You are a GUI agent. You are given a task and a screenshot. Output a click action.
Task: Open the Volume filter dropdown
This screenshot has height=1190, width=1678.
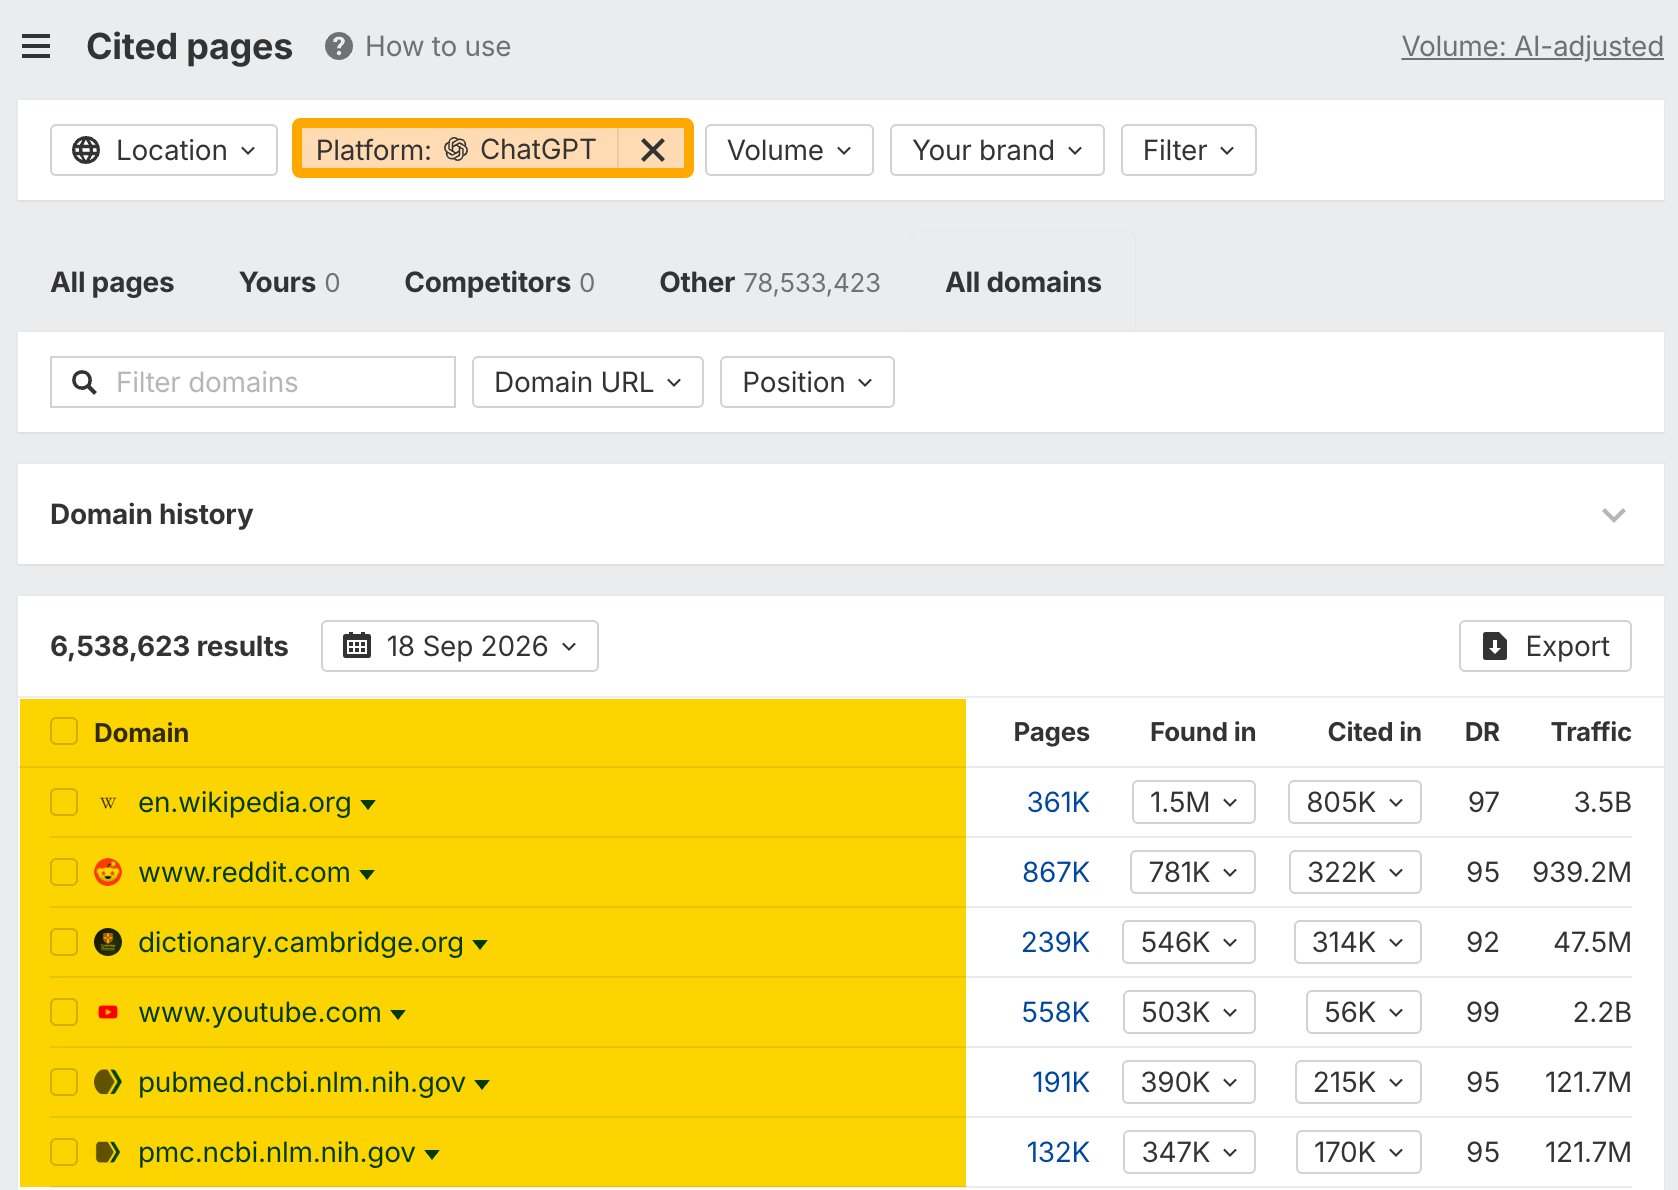coord(789,150)
